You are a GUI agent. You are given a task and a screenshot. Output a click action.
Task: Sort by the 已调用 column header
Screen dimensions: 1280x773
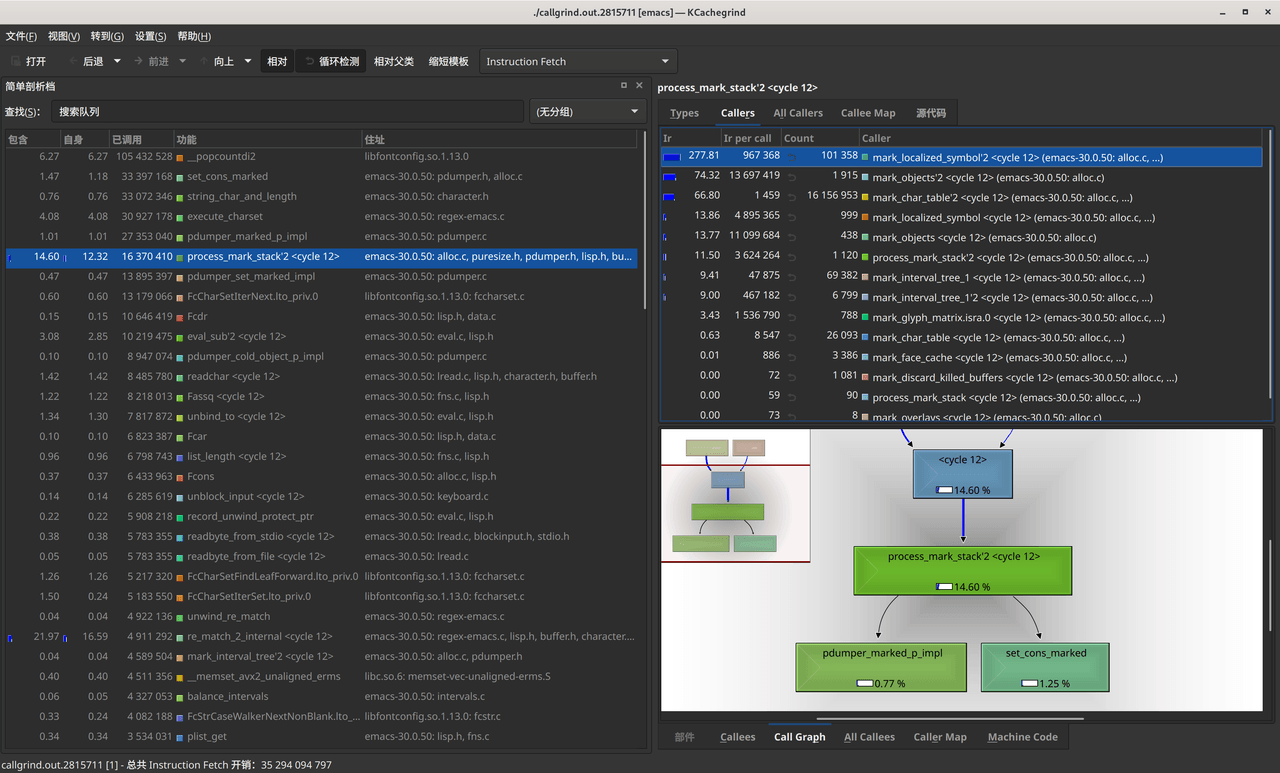click(140, 139)
